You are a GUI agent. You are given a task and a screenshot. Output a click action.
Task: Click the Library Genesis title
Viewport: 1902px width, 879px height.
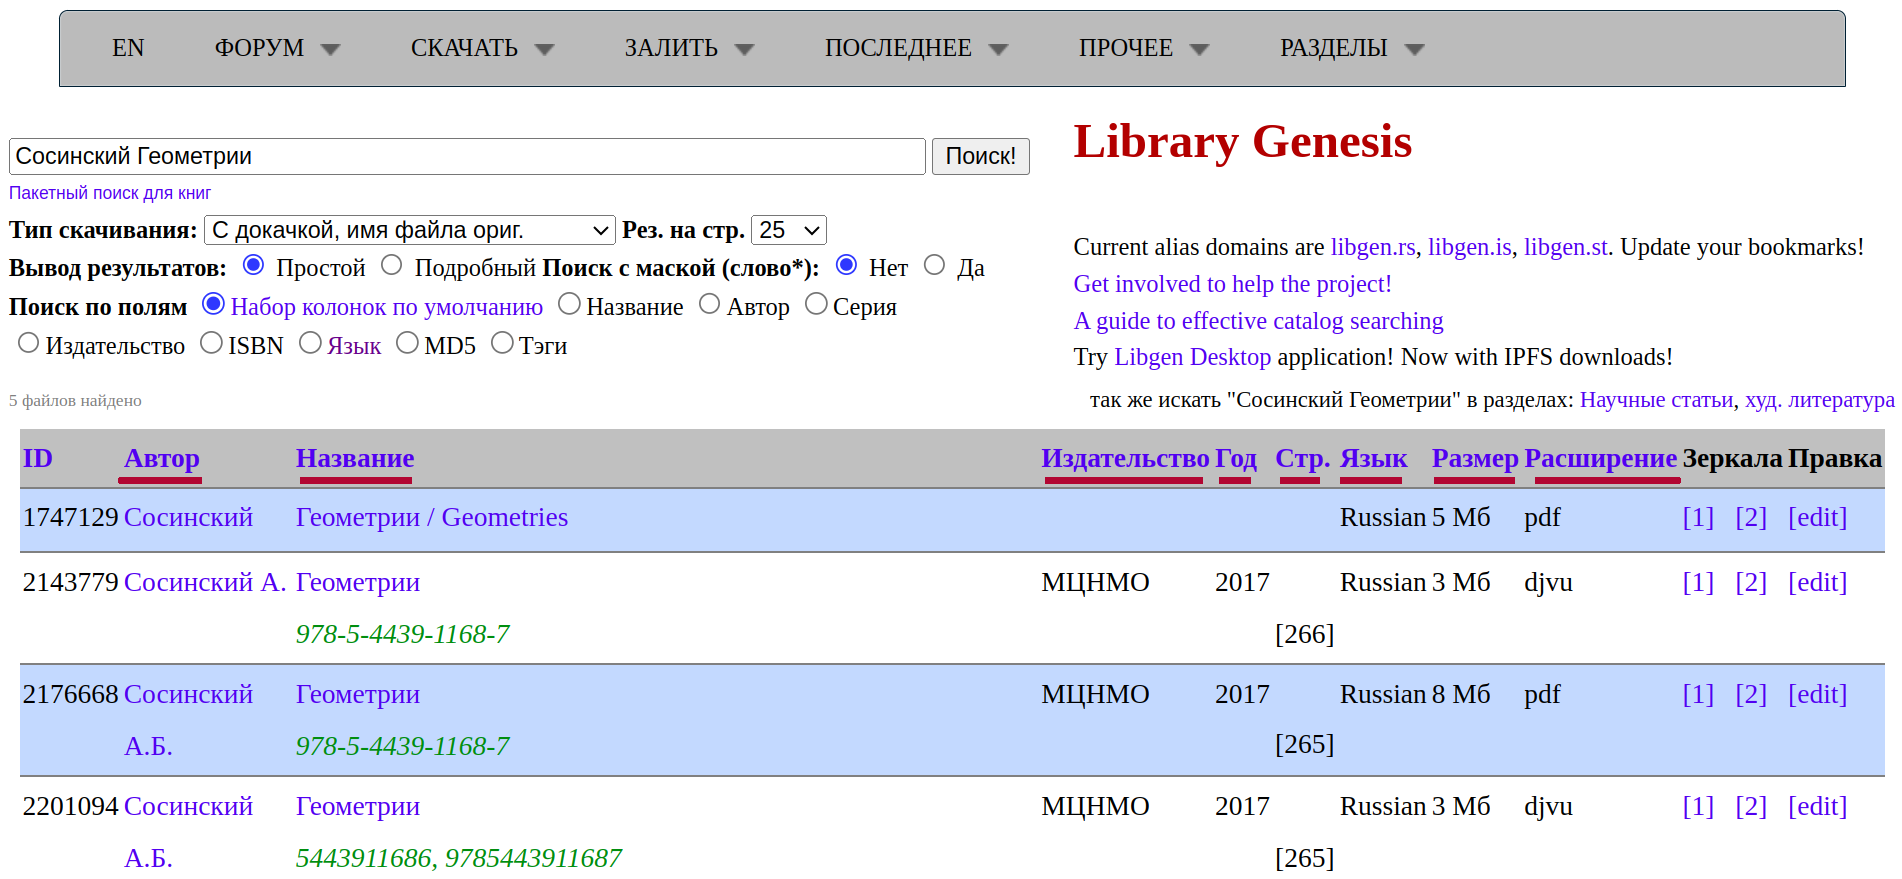coord(1242,142)
